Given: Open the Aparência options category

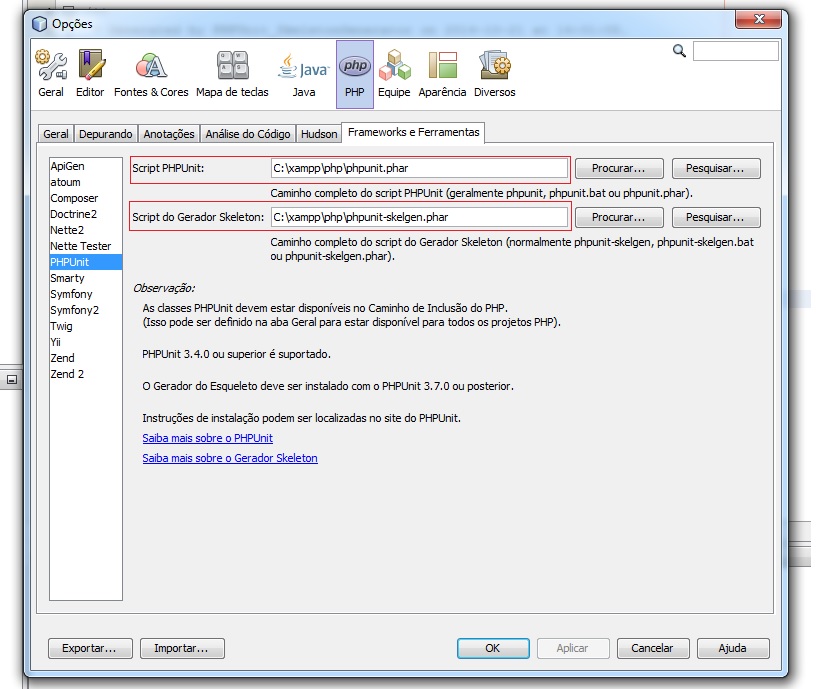Looking at the screenshot, I should tap(442, 73).
